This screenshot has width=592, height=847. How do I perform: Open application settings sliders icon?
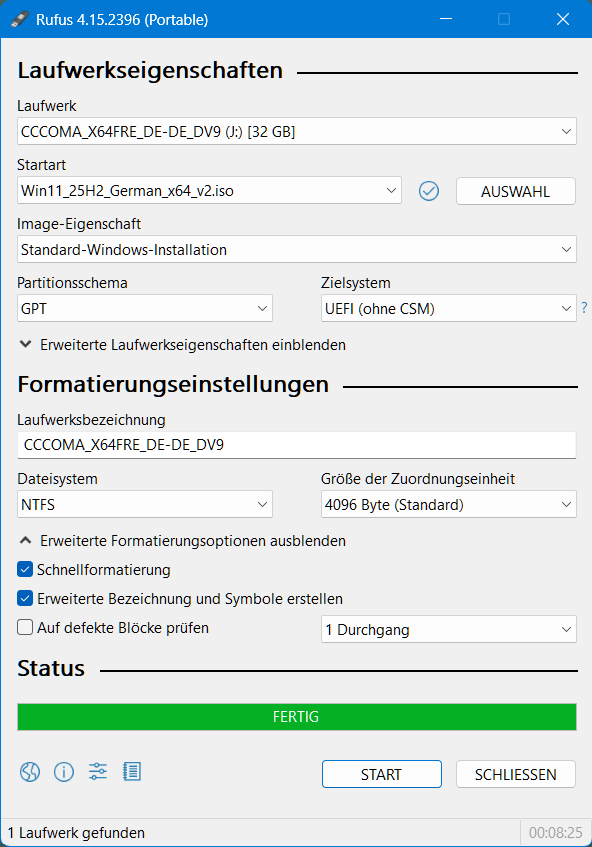pos(98,772)
